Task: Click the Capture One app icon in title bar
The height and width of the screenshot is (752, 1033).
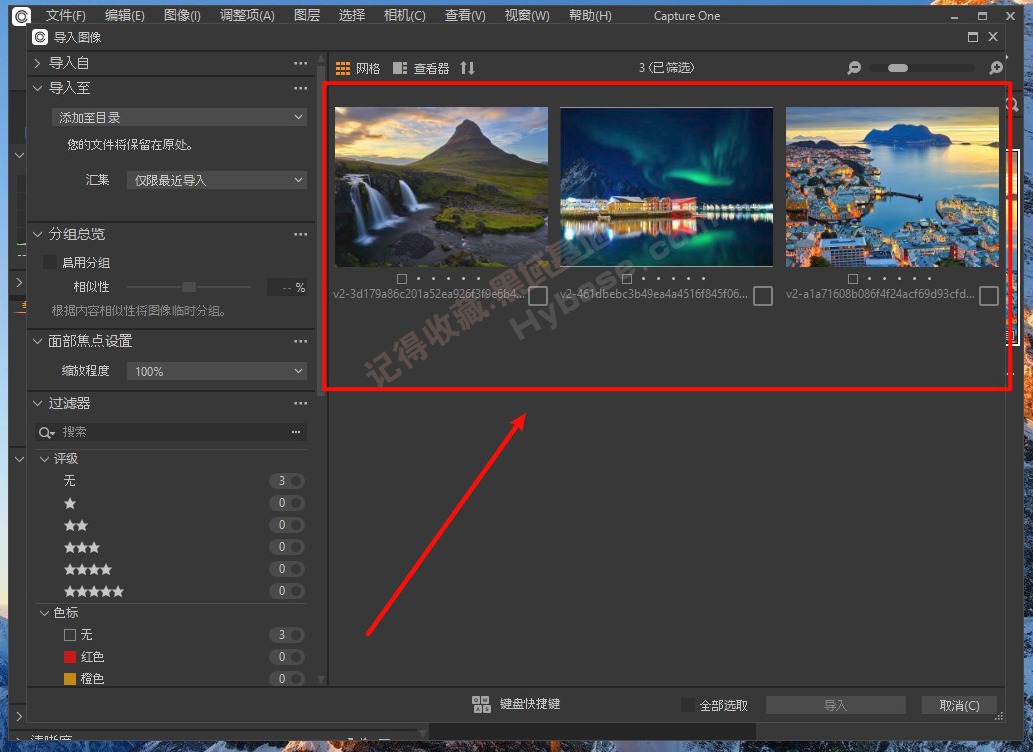Action: 21,16
